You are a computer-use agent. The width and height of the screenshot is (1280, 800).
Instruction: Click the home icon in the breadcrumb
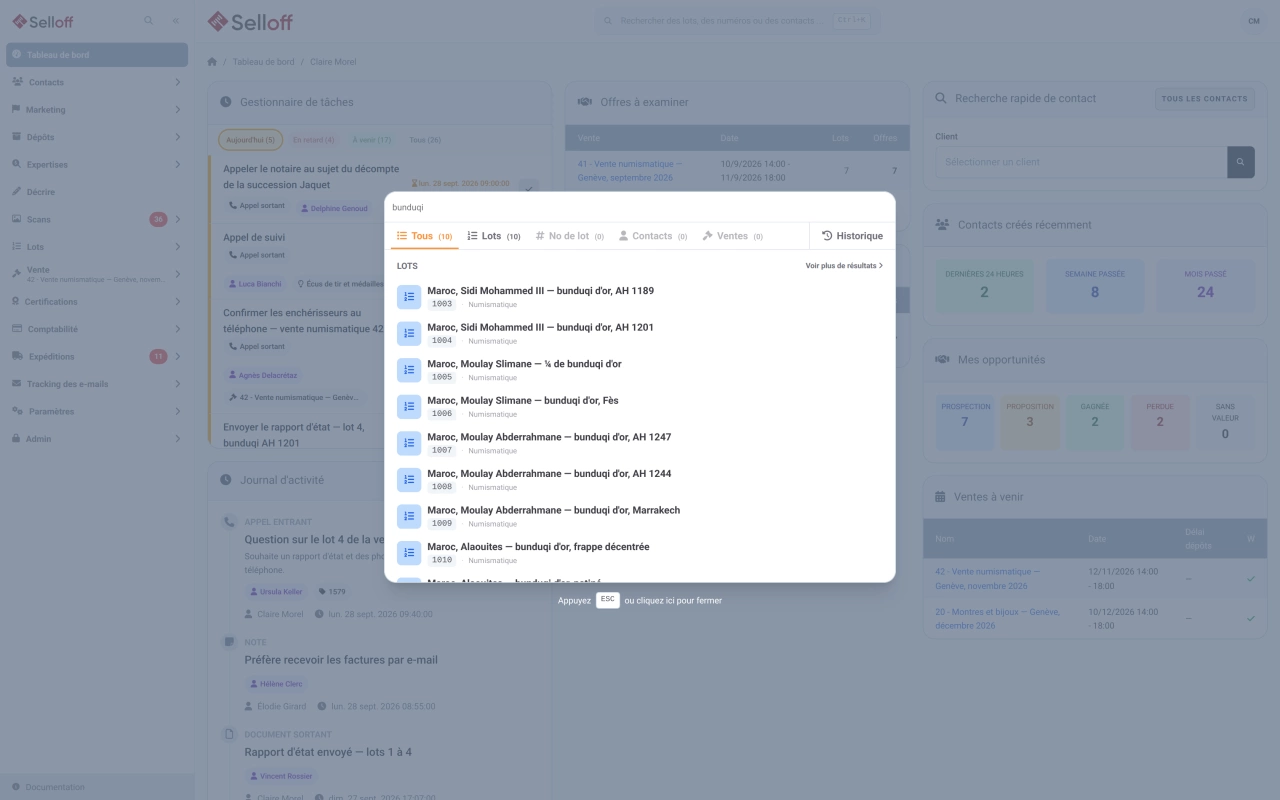(212, 62)
